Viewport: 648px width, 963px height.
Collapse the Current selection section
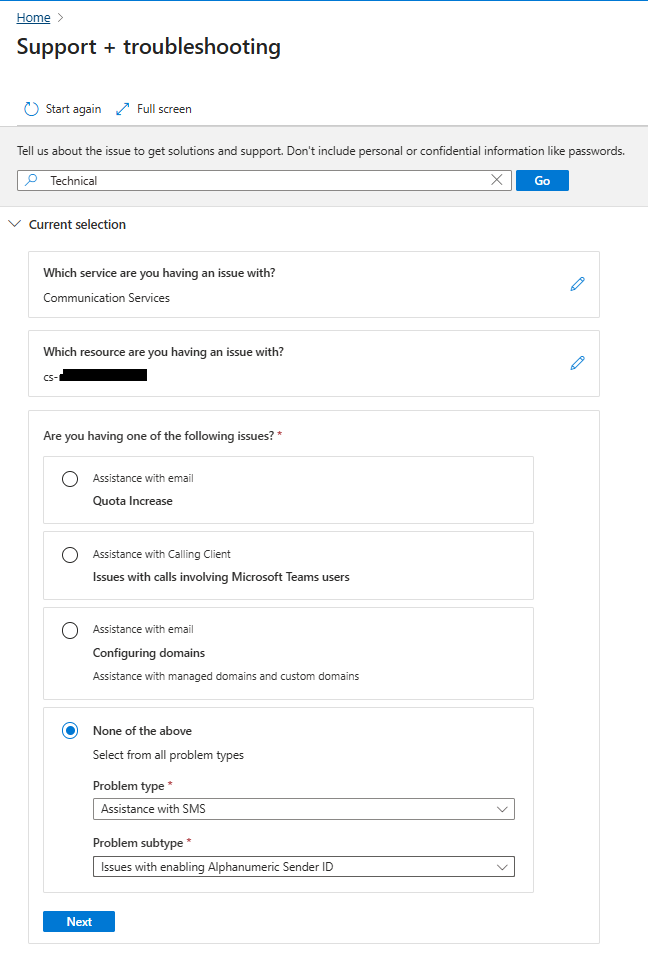point(14,225)
